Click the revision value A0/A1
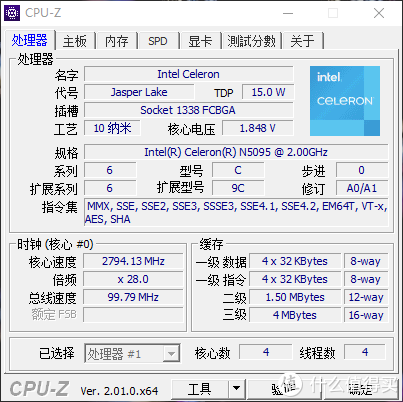403x402 pixels. click(x=362, y=188)
